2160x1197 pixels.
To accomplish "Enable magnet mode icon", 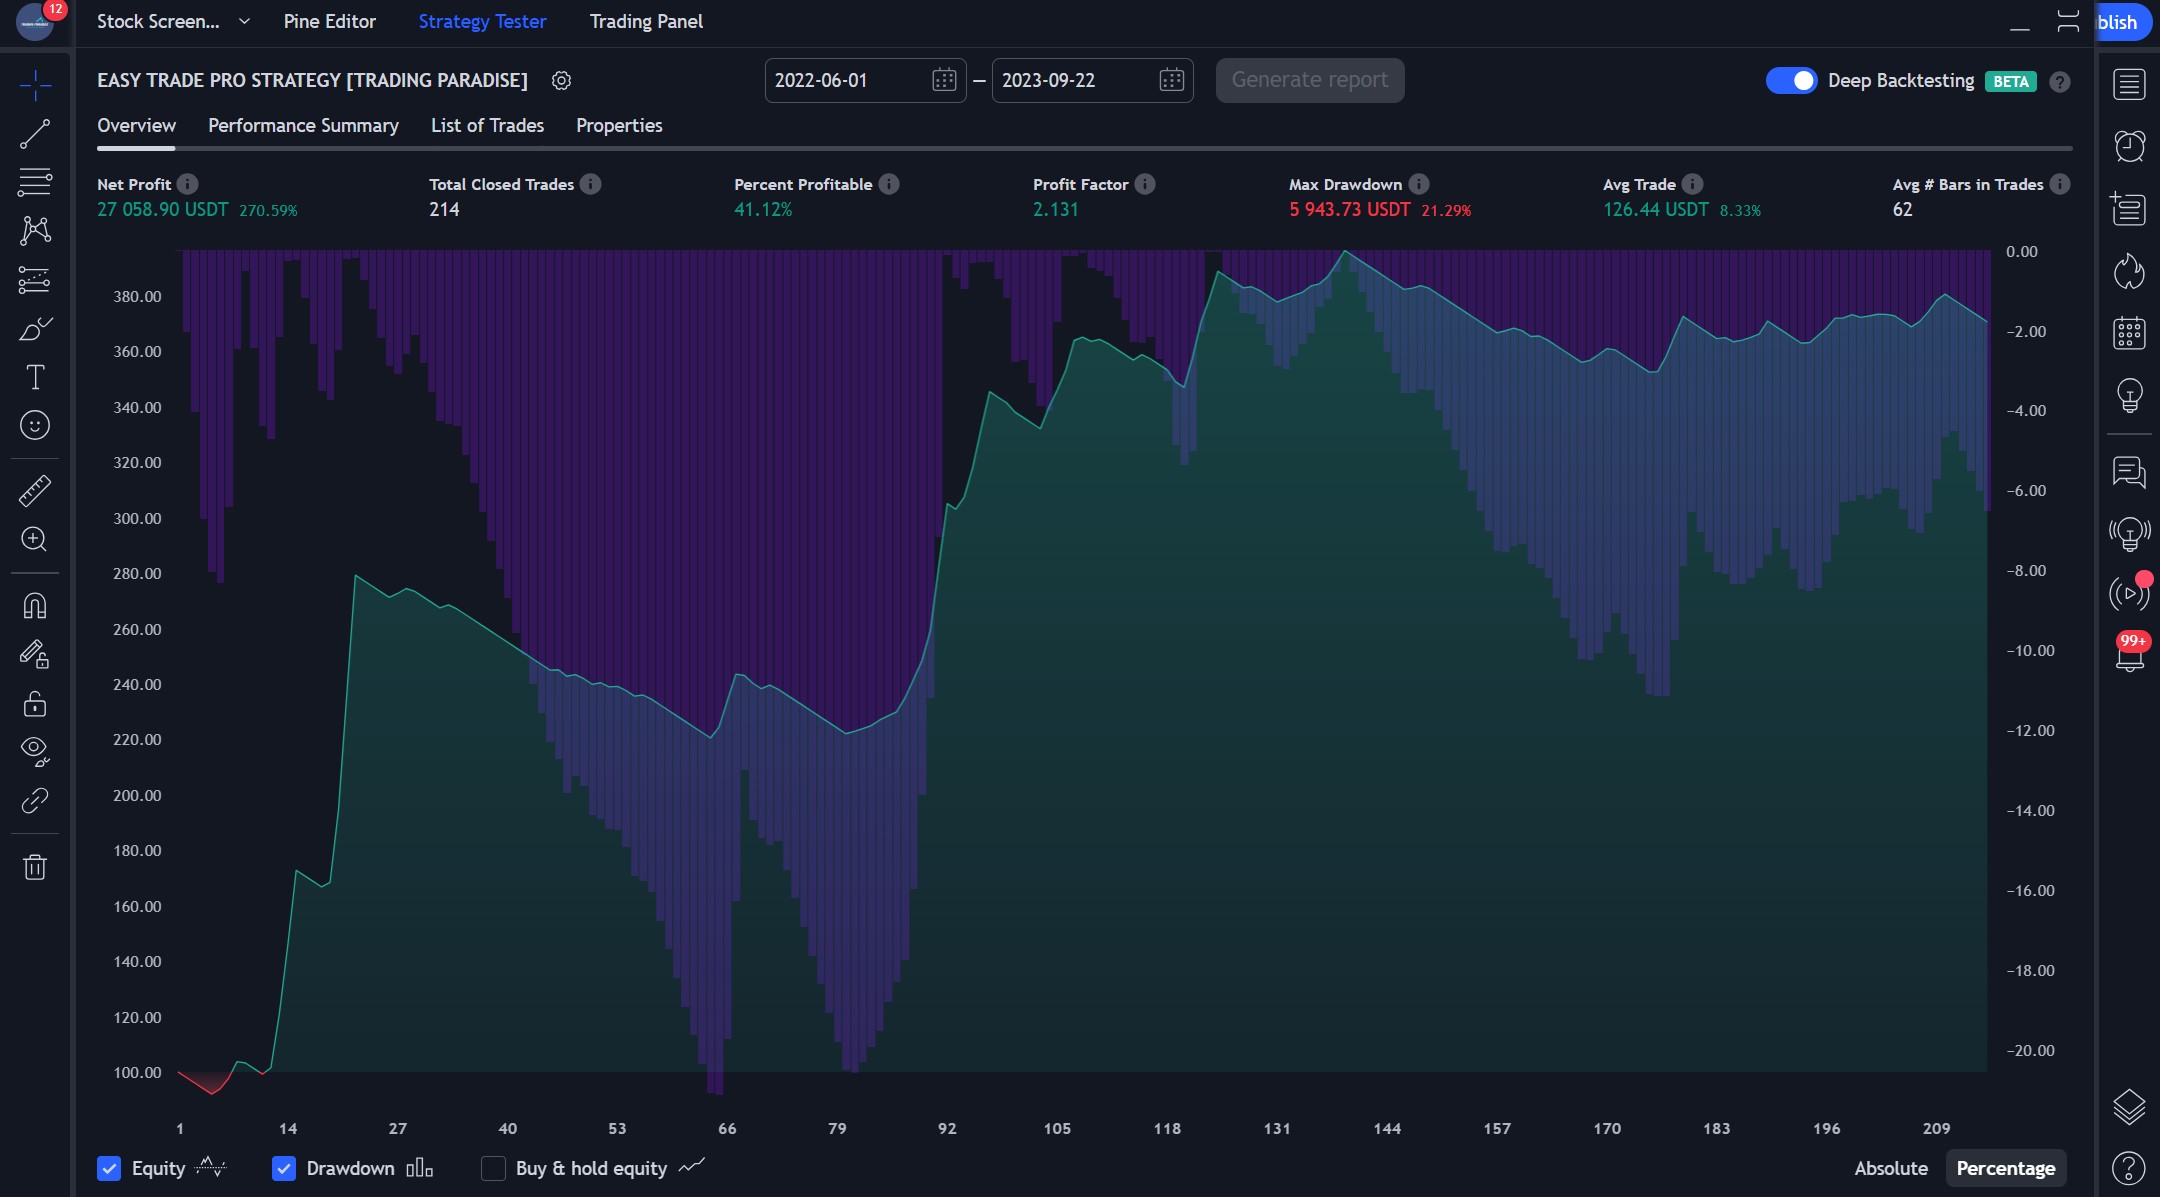I will [x=35, y=606].
